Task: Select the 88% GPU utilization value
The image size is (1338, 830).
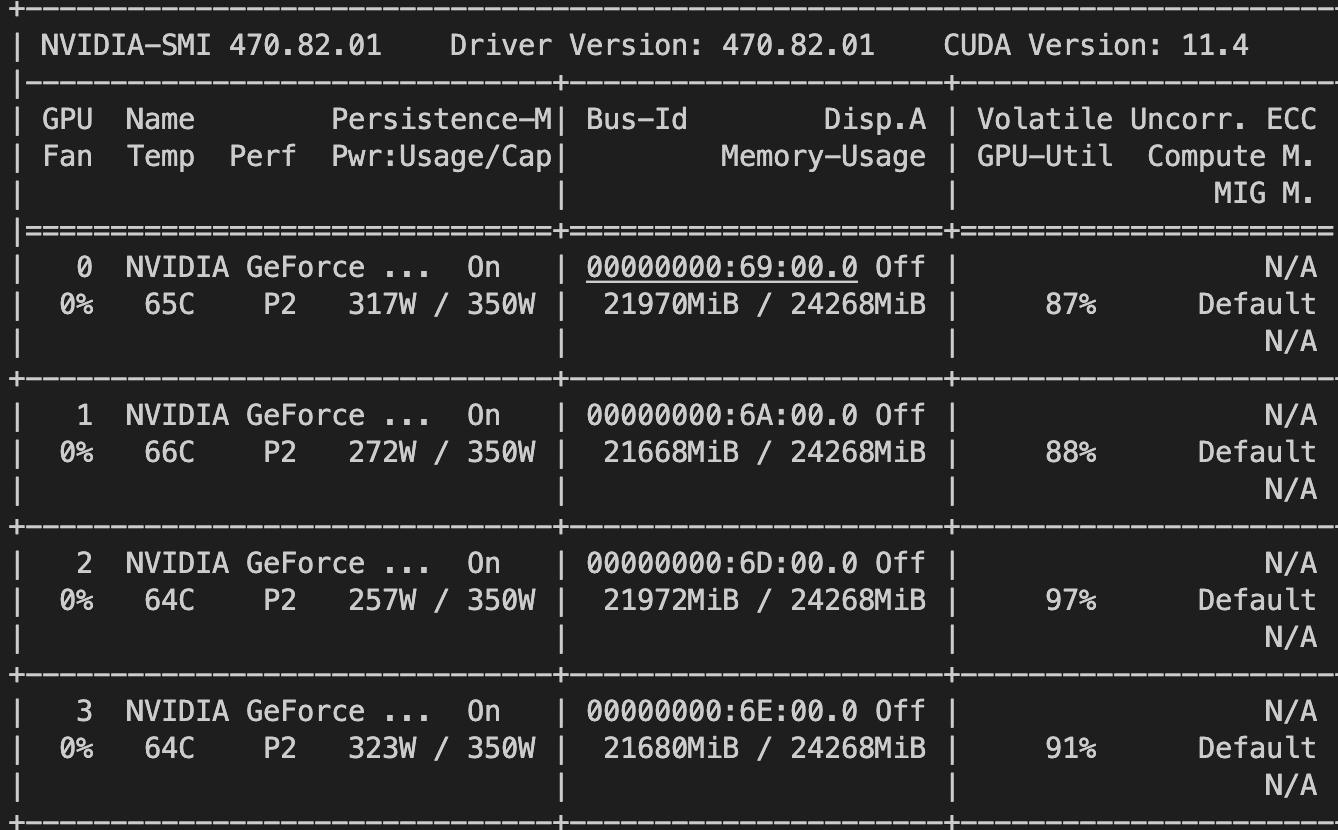Action: [x=1070, y=452]
